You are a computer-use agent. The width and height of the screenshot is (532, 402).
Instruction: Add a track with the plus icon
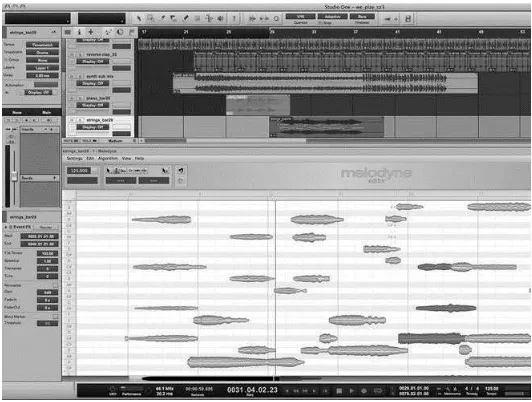91,32
